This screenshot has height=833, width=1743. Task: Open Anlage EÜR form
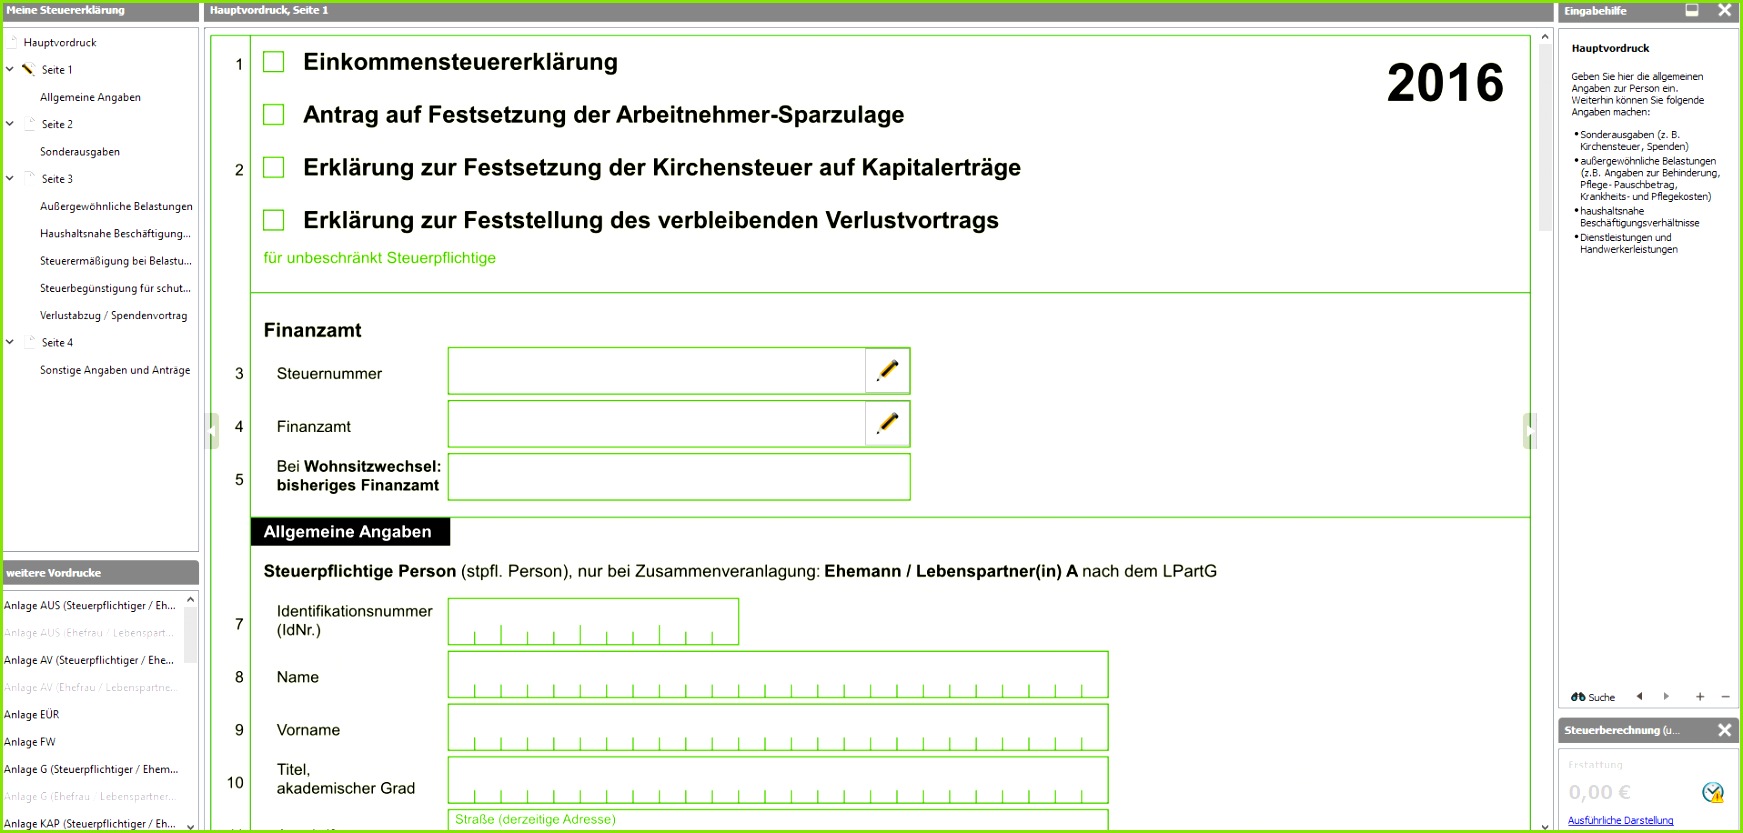pyautogui.click(x=32, y=715)
